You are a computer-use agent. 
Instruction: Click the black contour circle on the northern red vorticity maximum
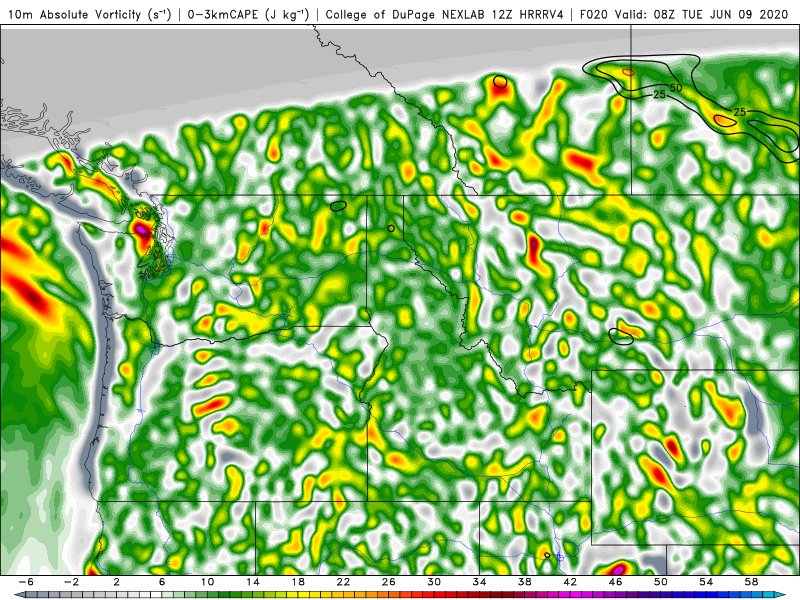click(x=500, y=82)
